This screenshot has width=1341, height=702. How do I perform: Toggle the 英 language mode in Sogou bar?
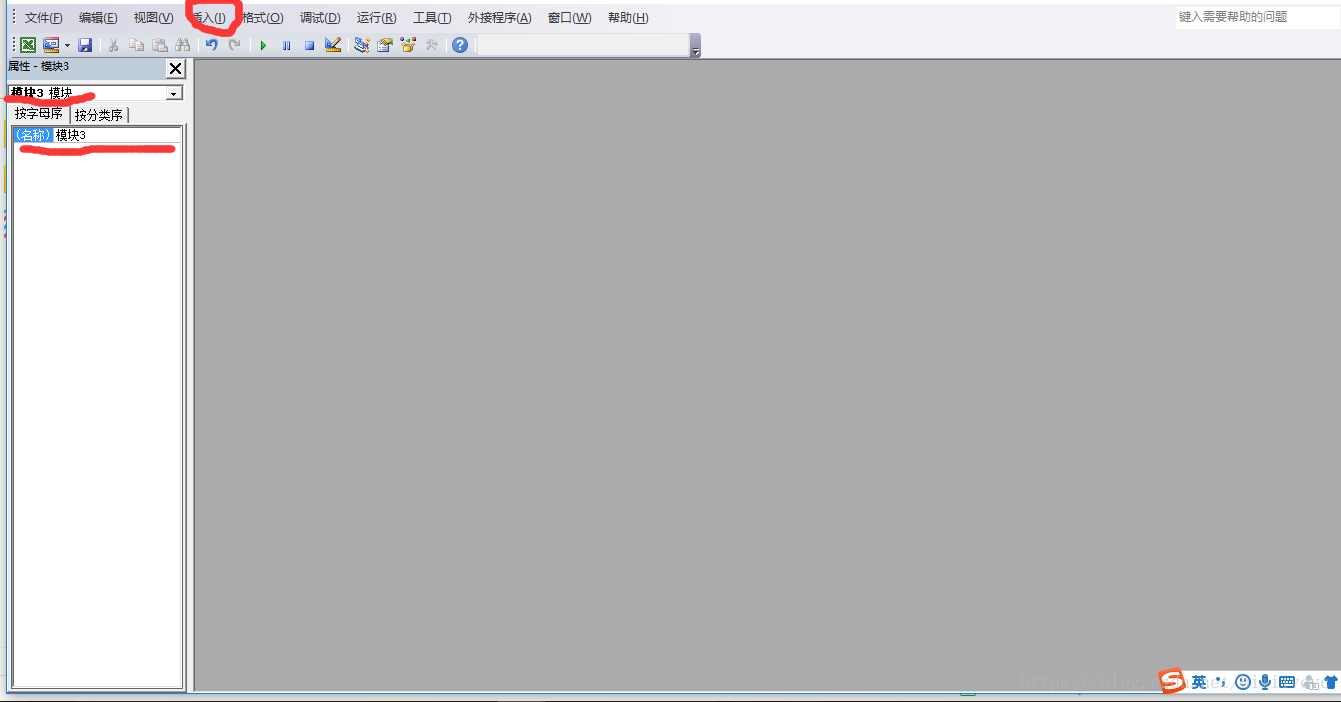(x=1199, y=682)
